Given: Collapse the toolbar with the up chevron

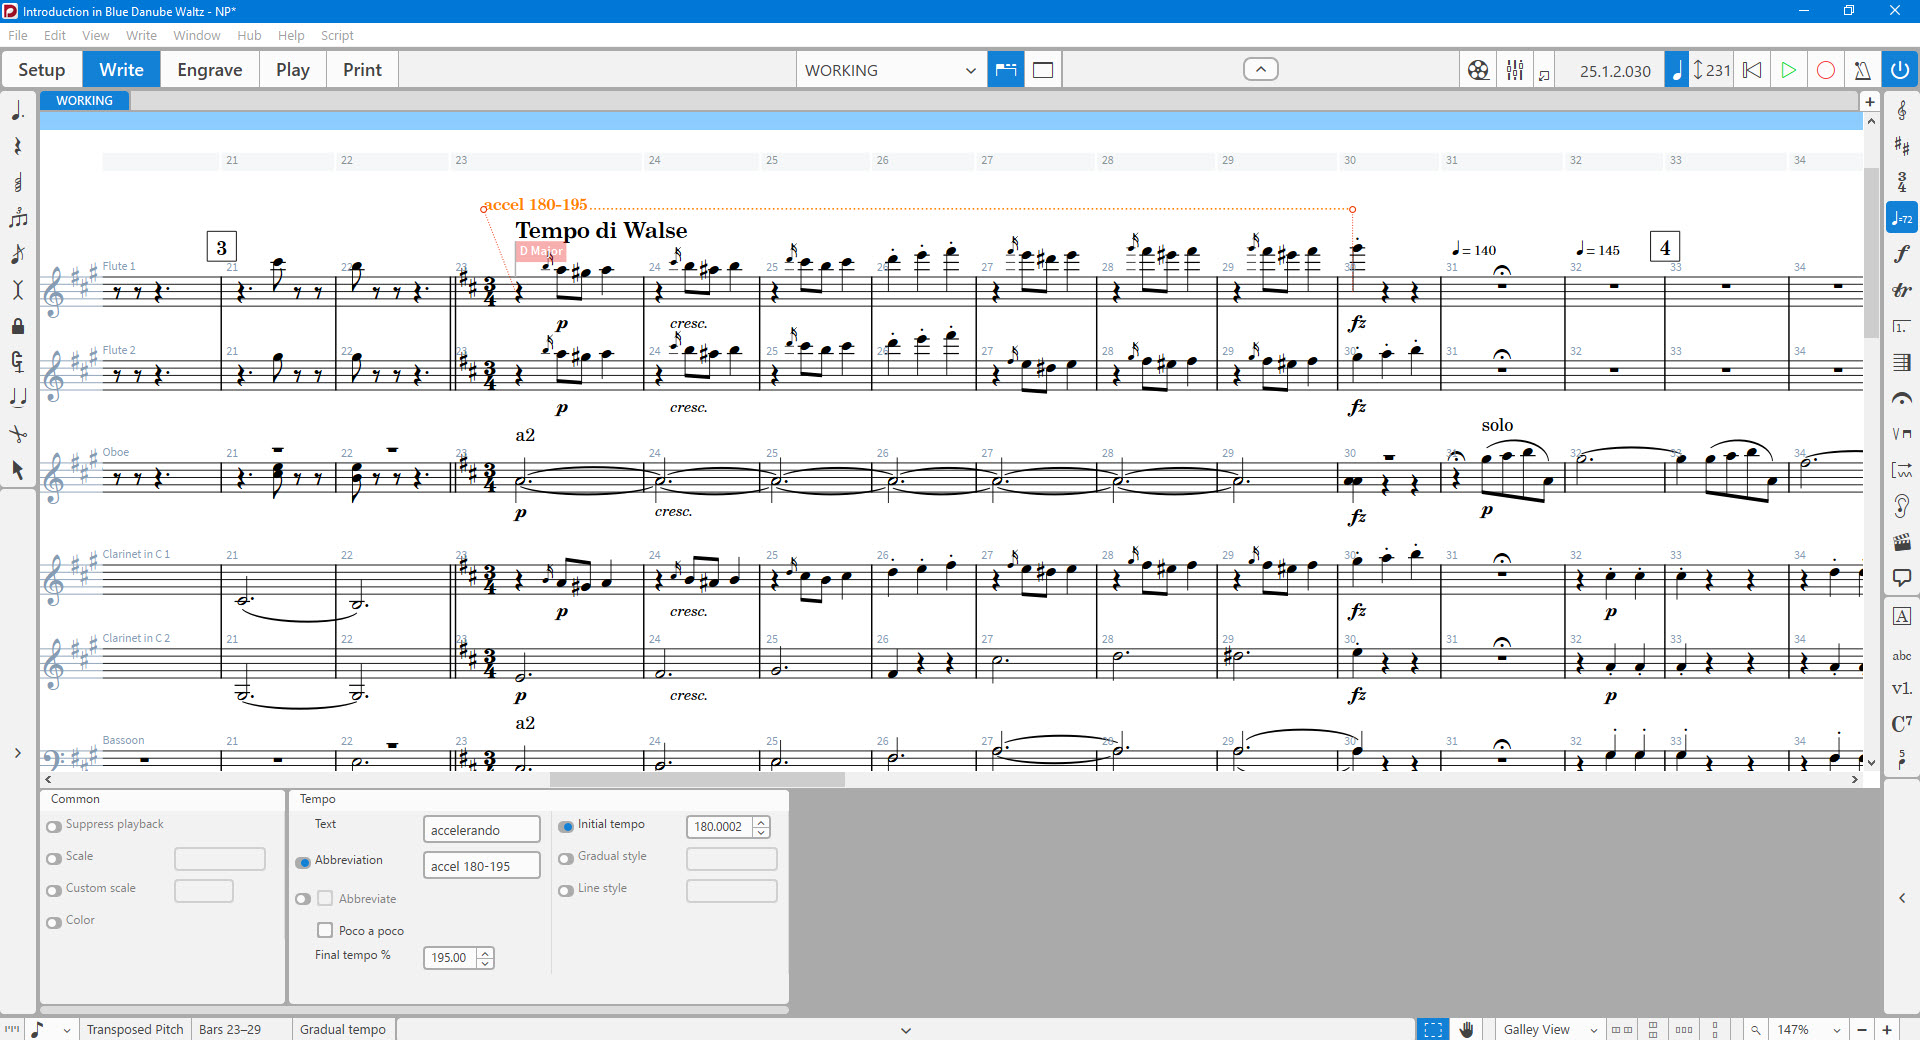Looking at the screenshot, I should (x=1261, y=69).
